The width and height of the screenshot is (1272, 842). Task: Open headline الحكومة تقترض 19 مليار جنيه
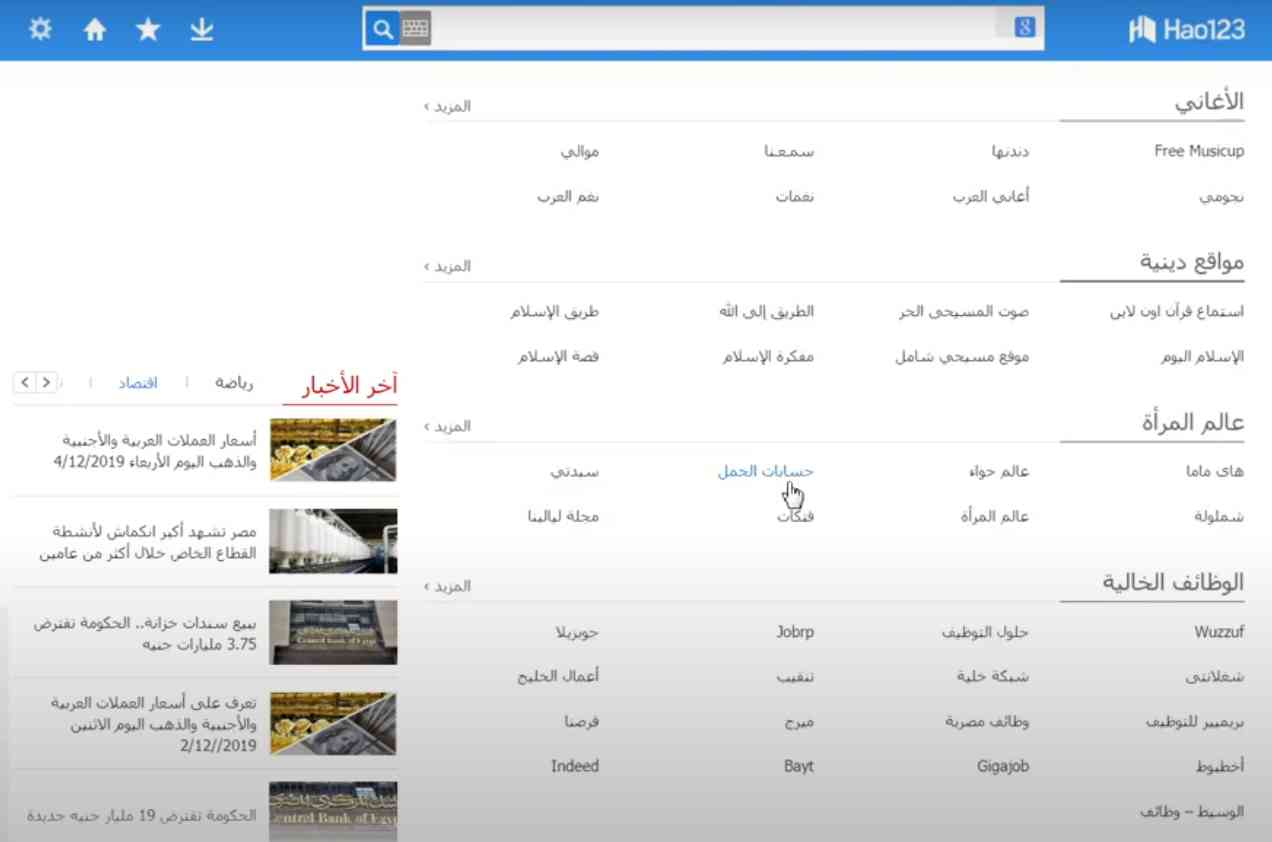142,816
